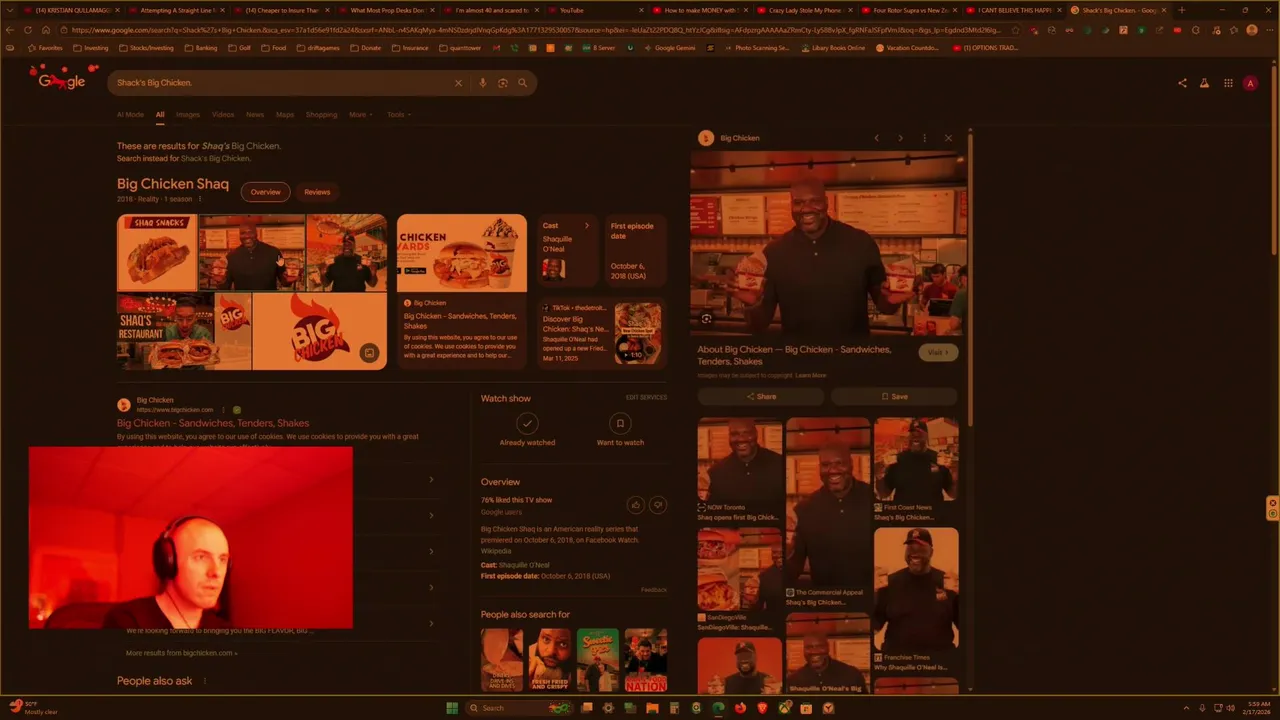Click the browser back arrow
The width and height of the screenshot is (1280, 720).
[x=10, y=30]
